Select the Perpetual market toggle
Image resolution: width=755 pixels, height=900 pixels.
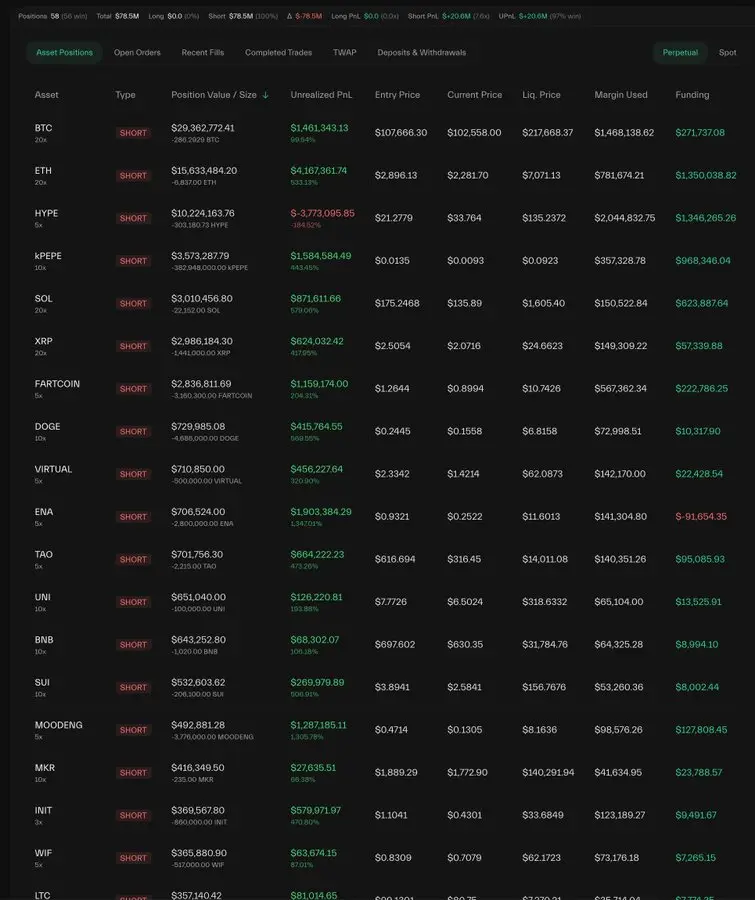coord(679,52)
